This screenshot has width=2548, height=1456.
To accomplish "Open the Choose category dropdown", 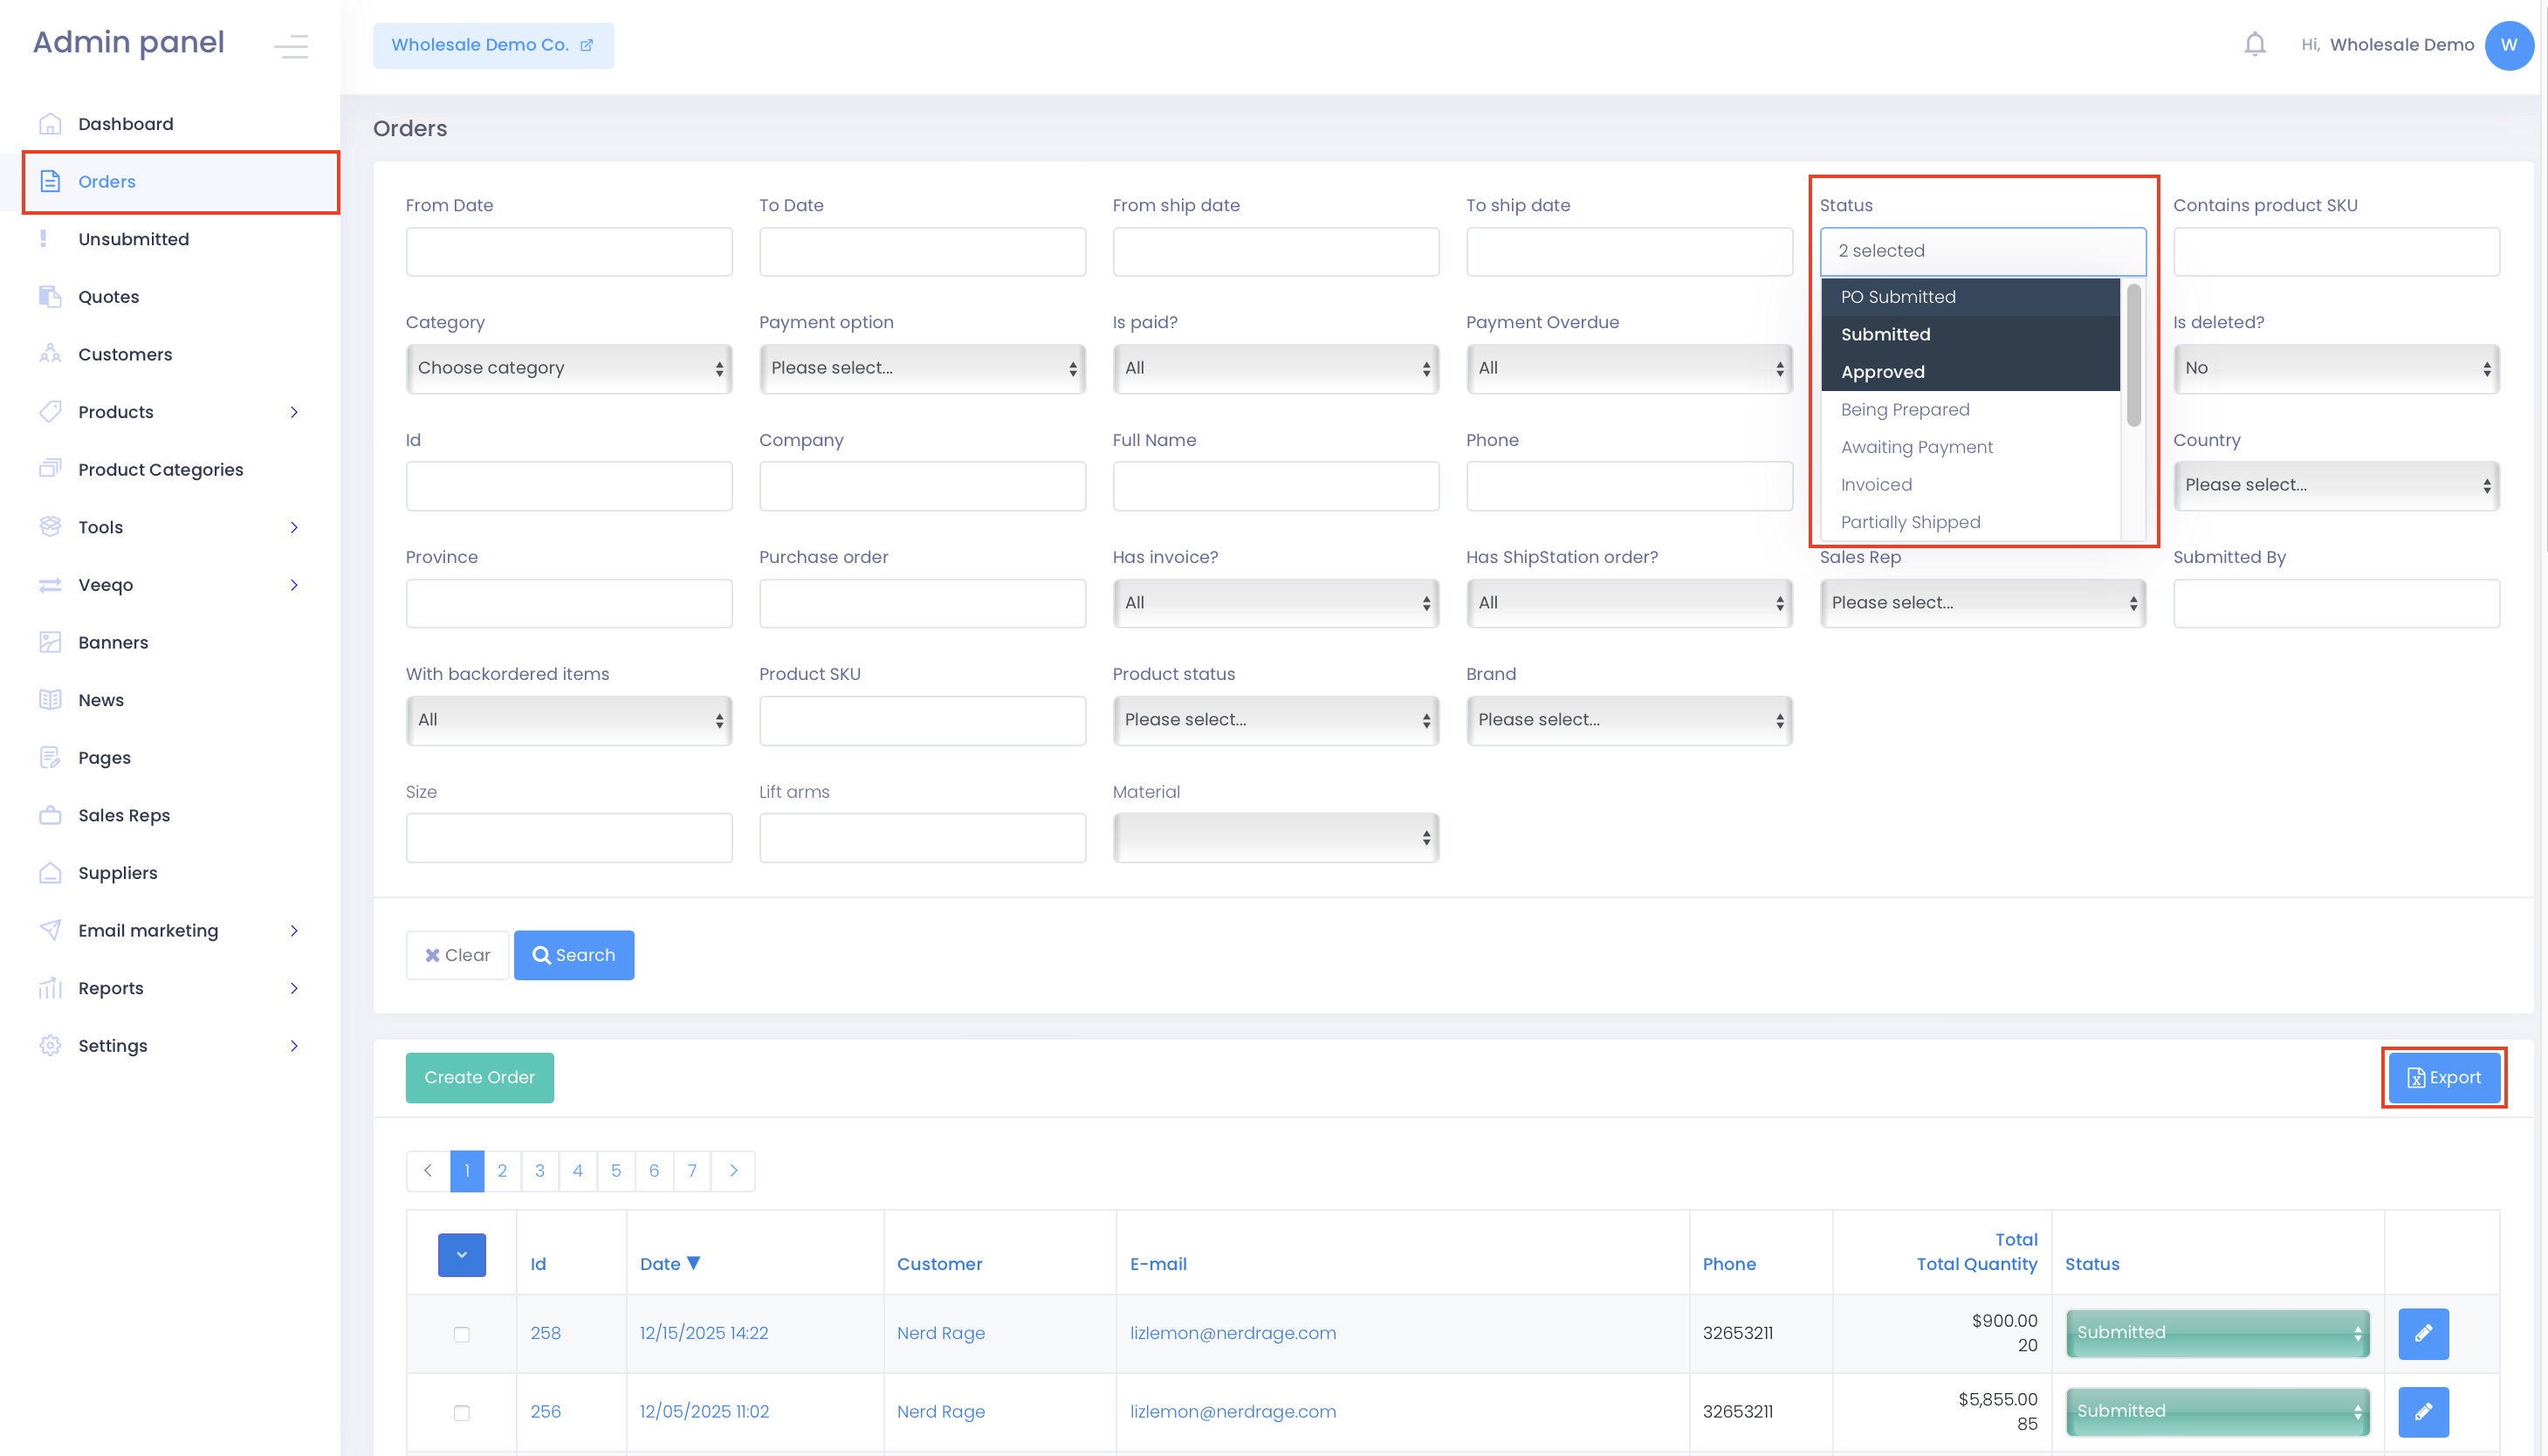I will tap(568, 368).
